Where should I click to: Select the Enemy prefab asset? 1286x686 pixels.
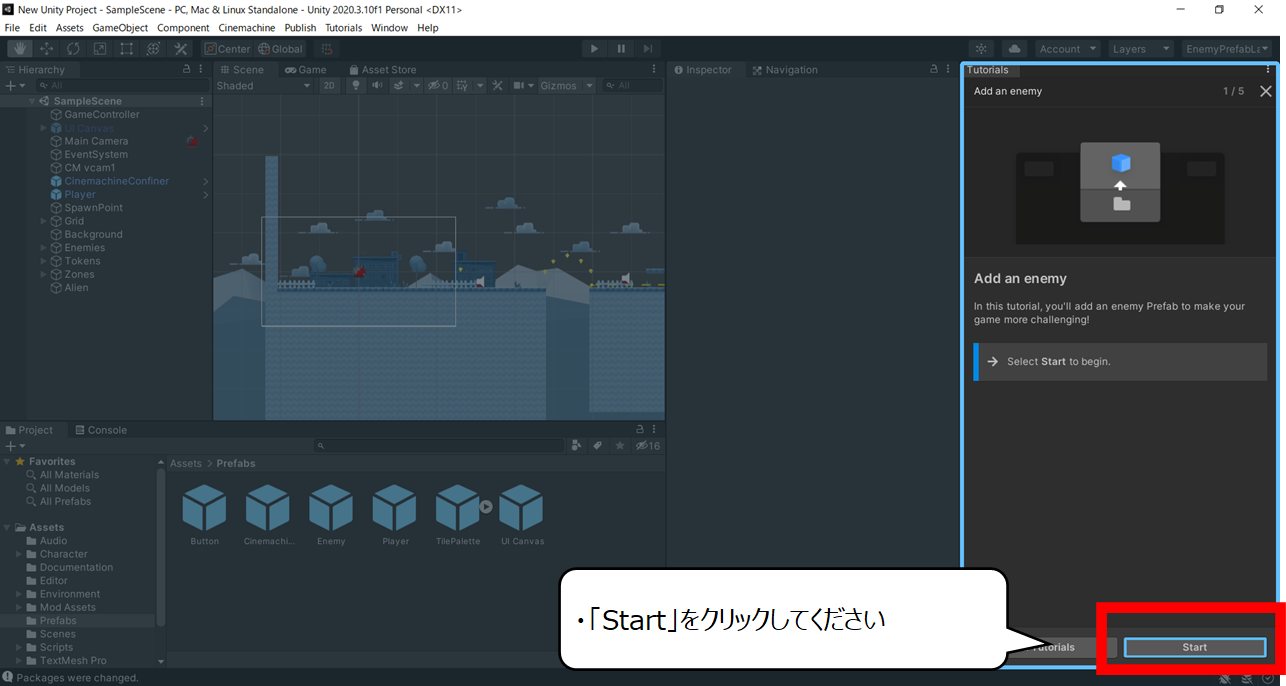[x=331, y=515]
